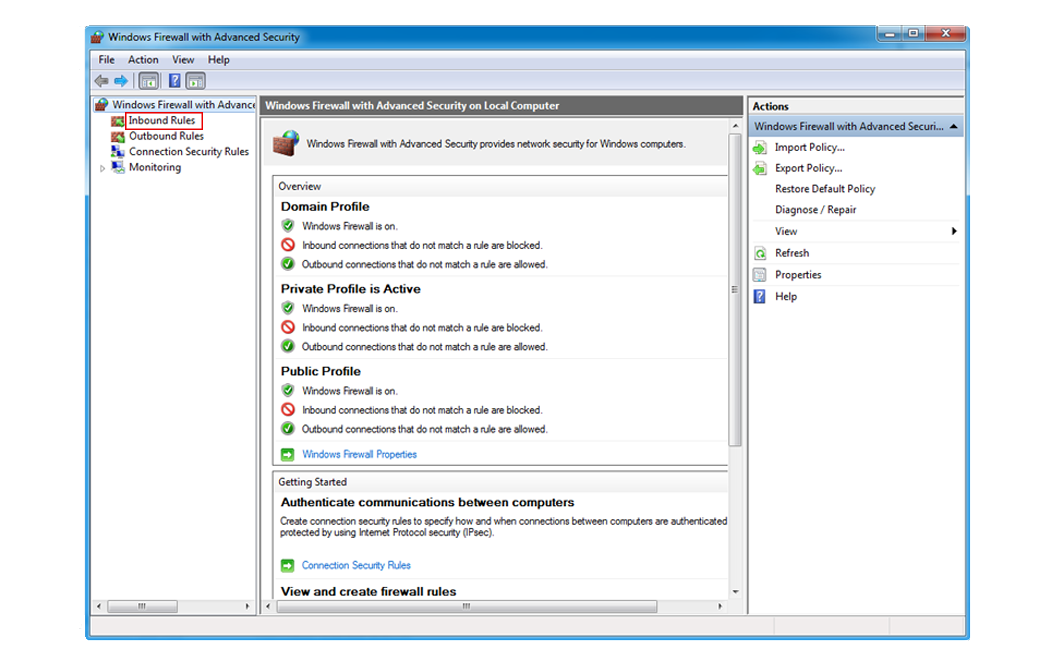Screen dimensions: 1049x665
Task: Click the Domain Profile heading
Action: [325, 207]
